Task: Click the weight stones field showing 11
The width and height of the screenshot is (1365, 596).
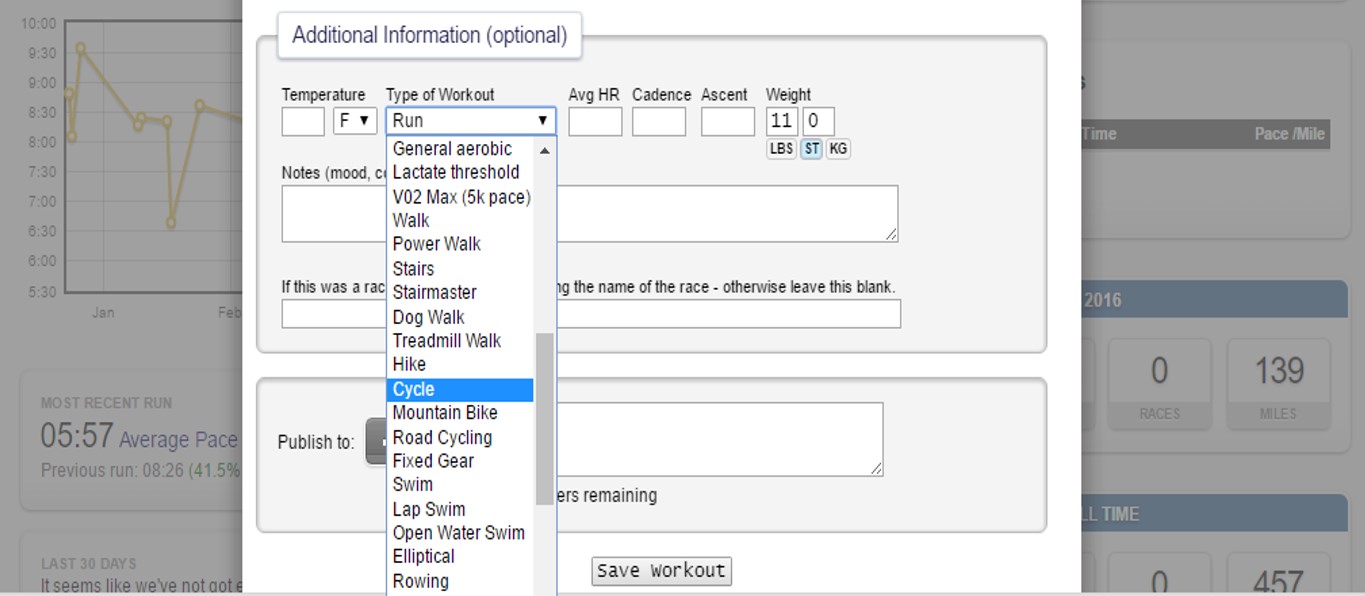Action: [x=781, y=121]
